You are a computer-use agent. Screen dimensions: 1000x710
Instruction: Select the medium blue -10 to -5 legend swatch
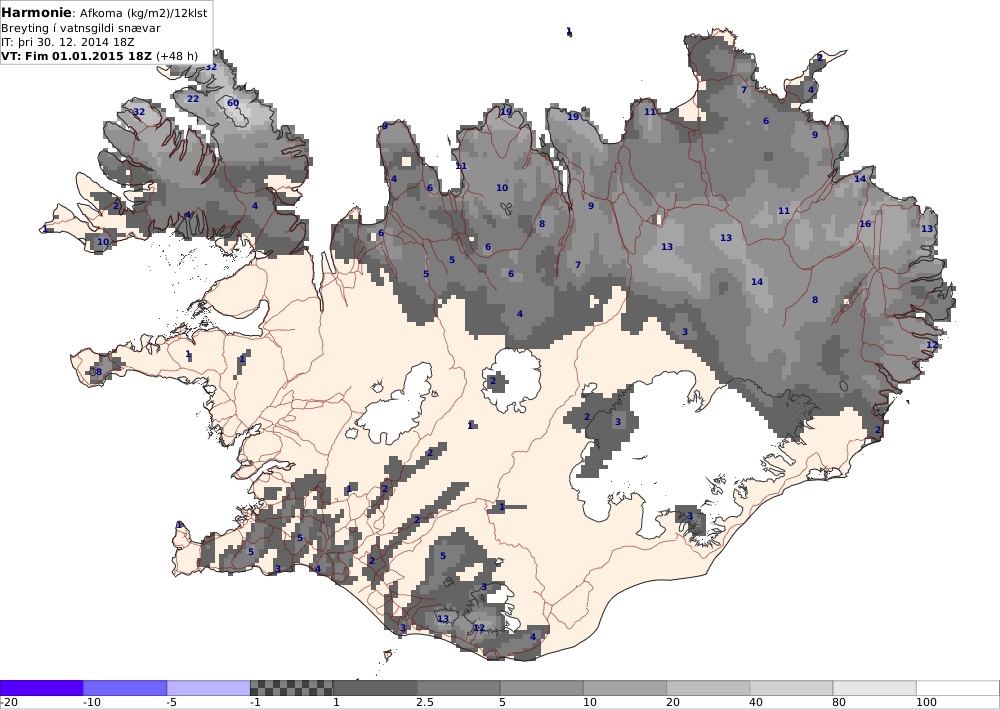pyautogui.click(x=125, y=688)
